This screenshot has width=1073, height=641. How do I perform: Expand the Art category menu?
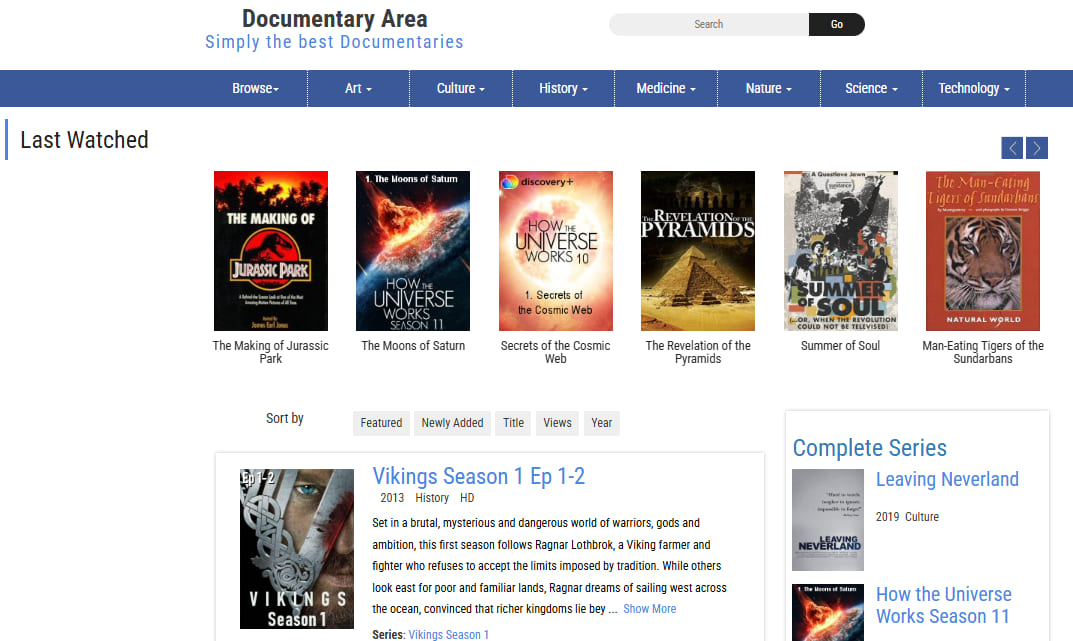[359, 88]
